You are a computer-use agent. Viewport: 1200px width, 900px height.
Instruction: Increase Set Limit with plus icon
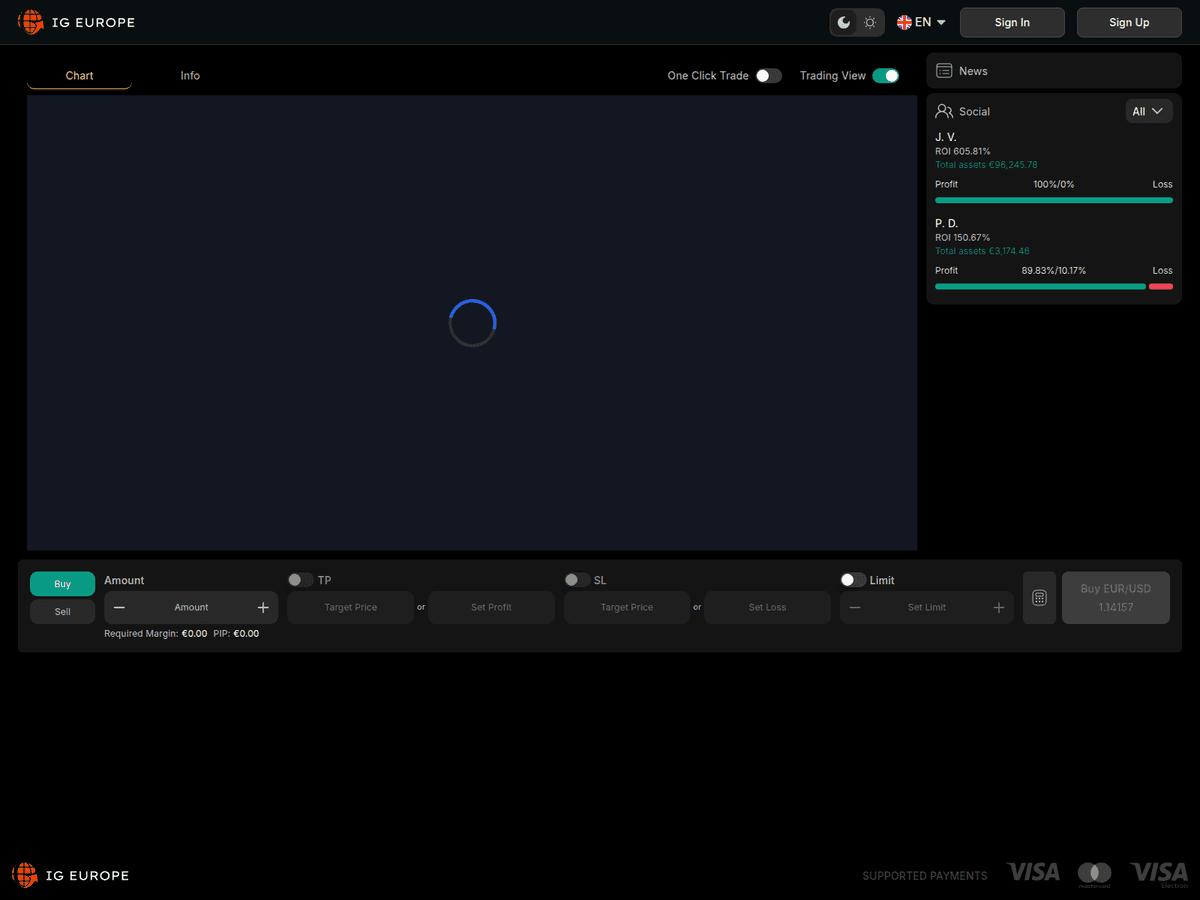tap(998, 607)
